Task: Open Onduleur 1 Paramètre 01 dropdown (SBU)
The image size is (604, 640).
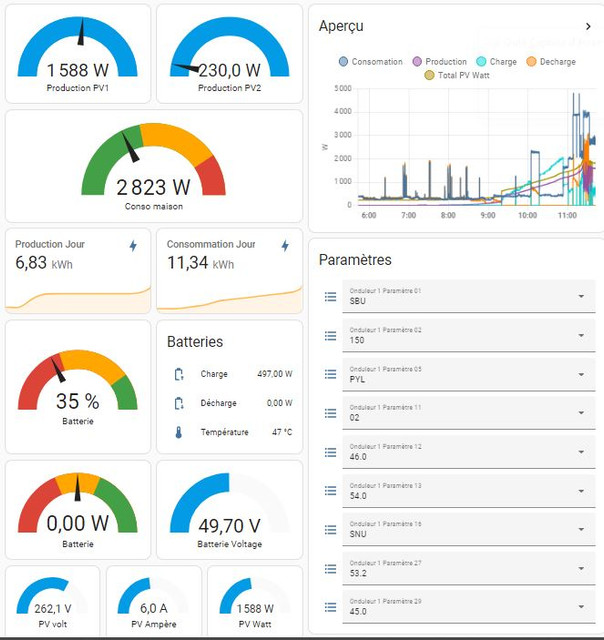Action: pyautogui.click(x=469, y=296)
